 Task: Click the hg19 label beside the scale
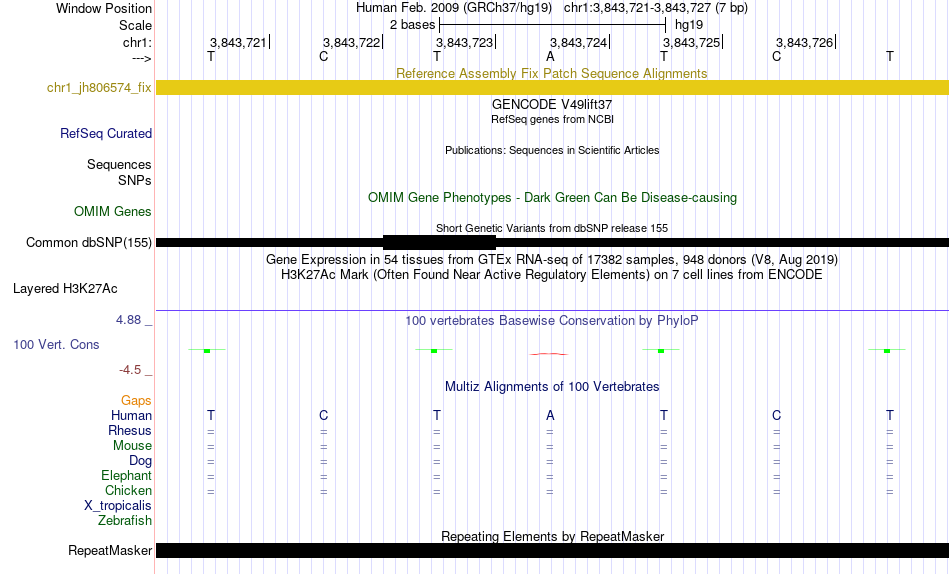[x=689, y=25]
